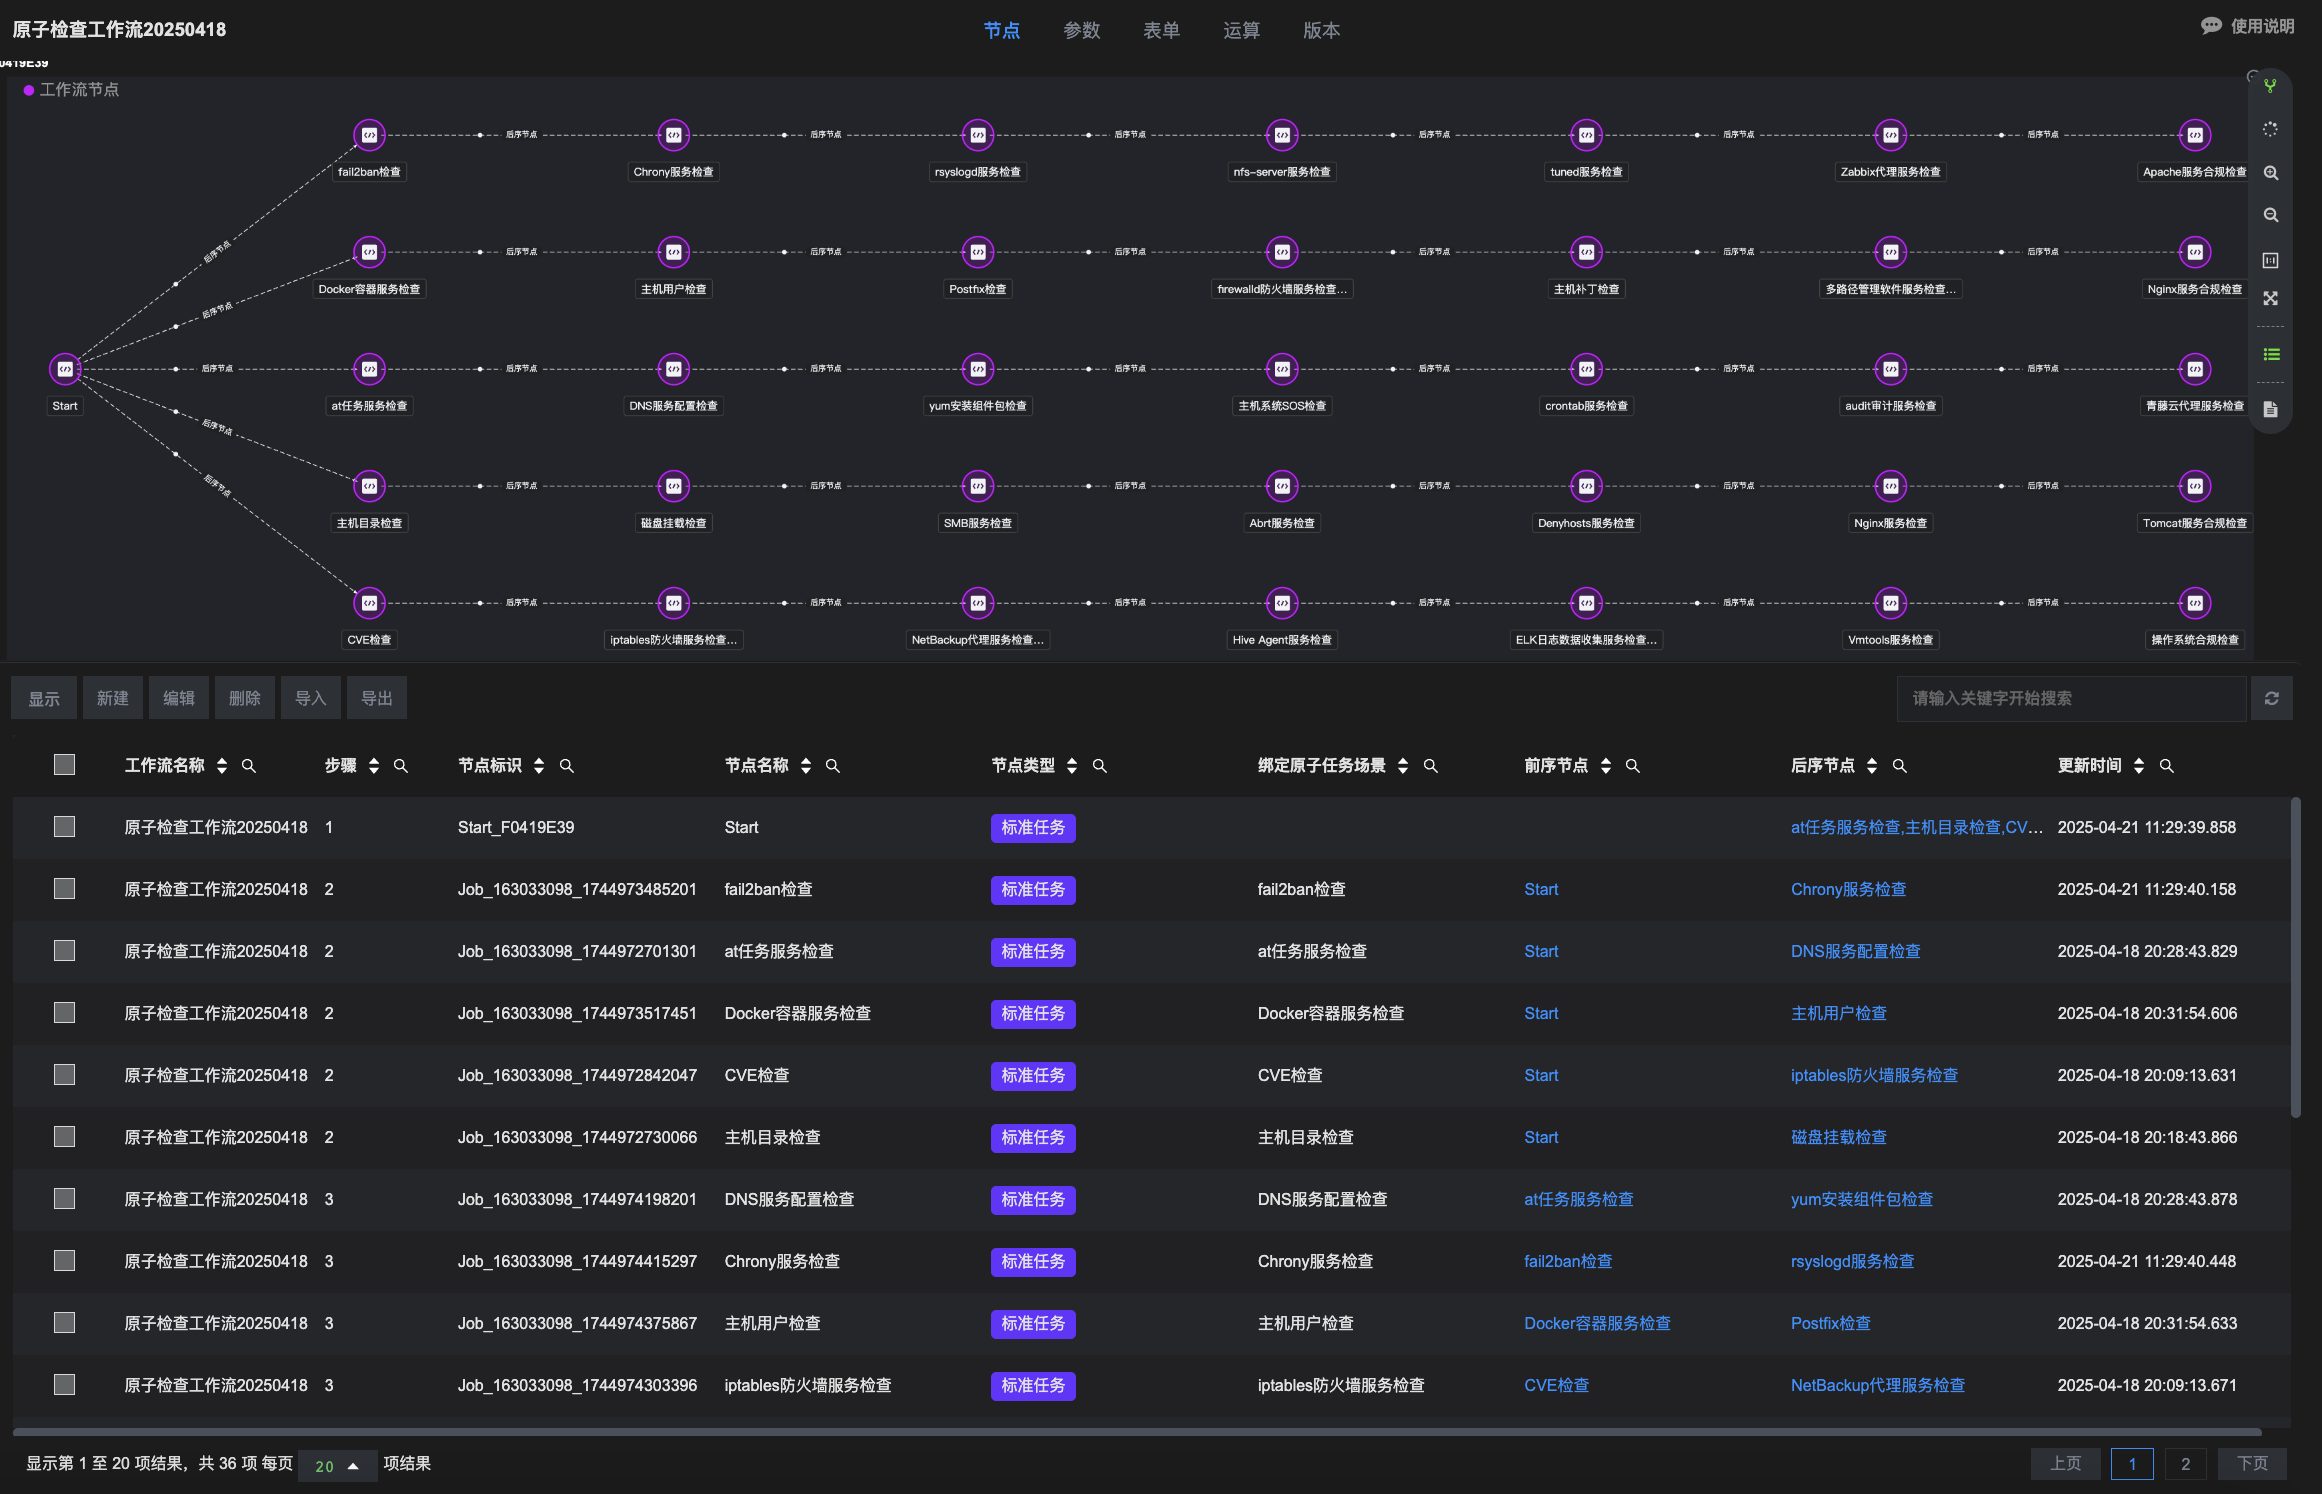Viewport: 2322px width, 1494px height.
Task: Sort by 节点类型 column arrows
Action: [1072, 766]
